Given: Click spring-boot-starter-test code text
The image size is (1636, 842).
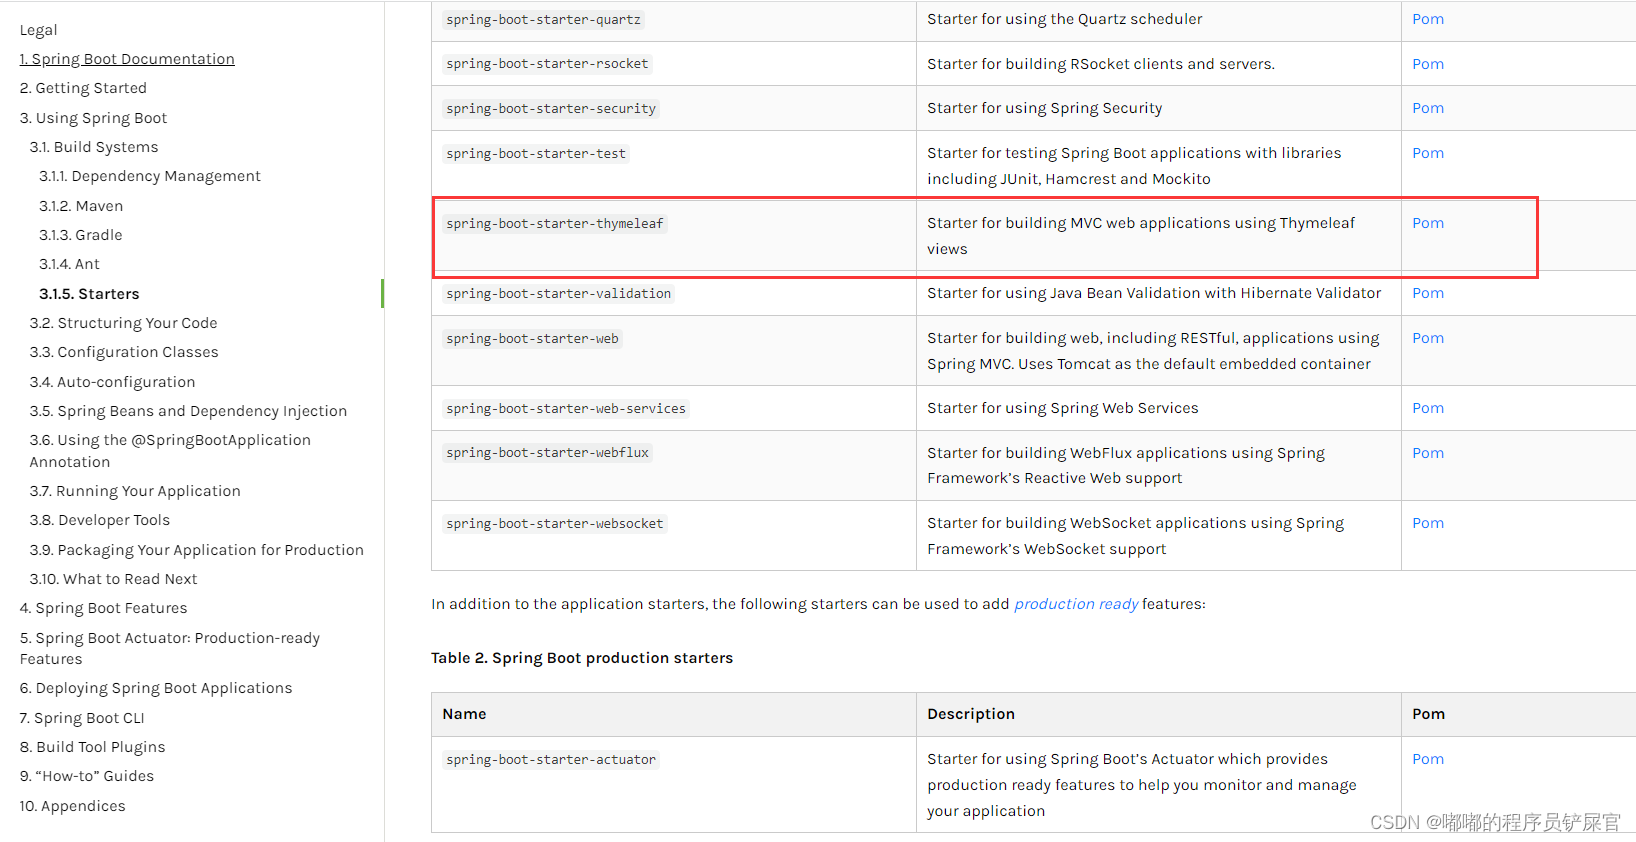Looking at the screenshot, I should [536, 154].
